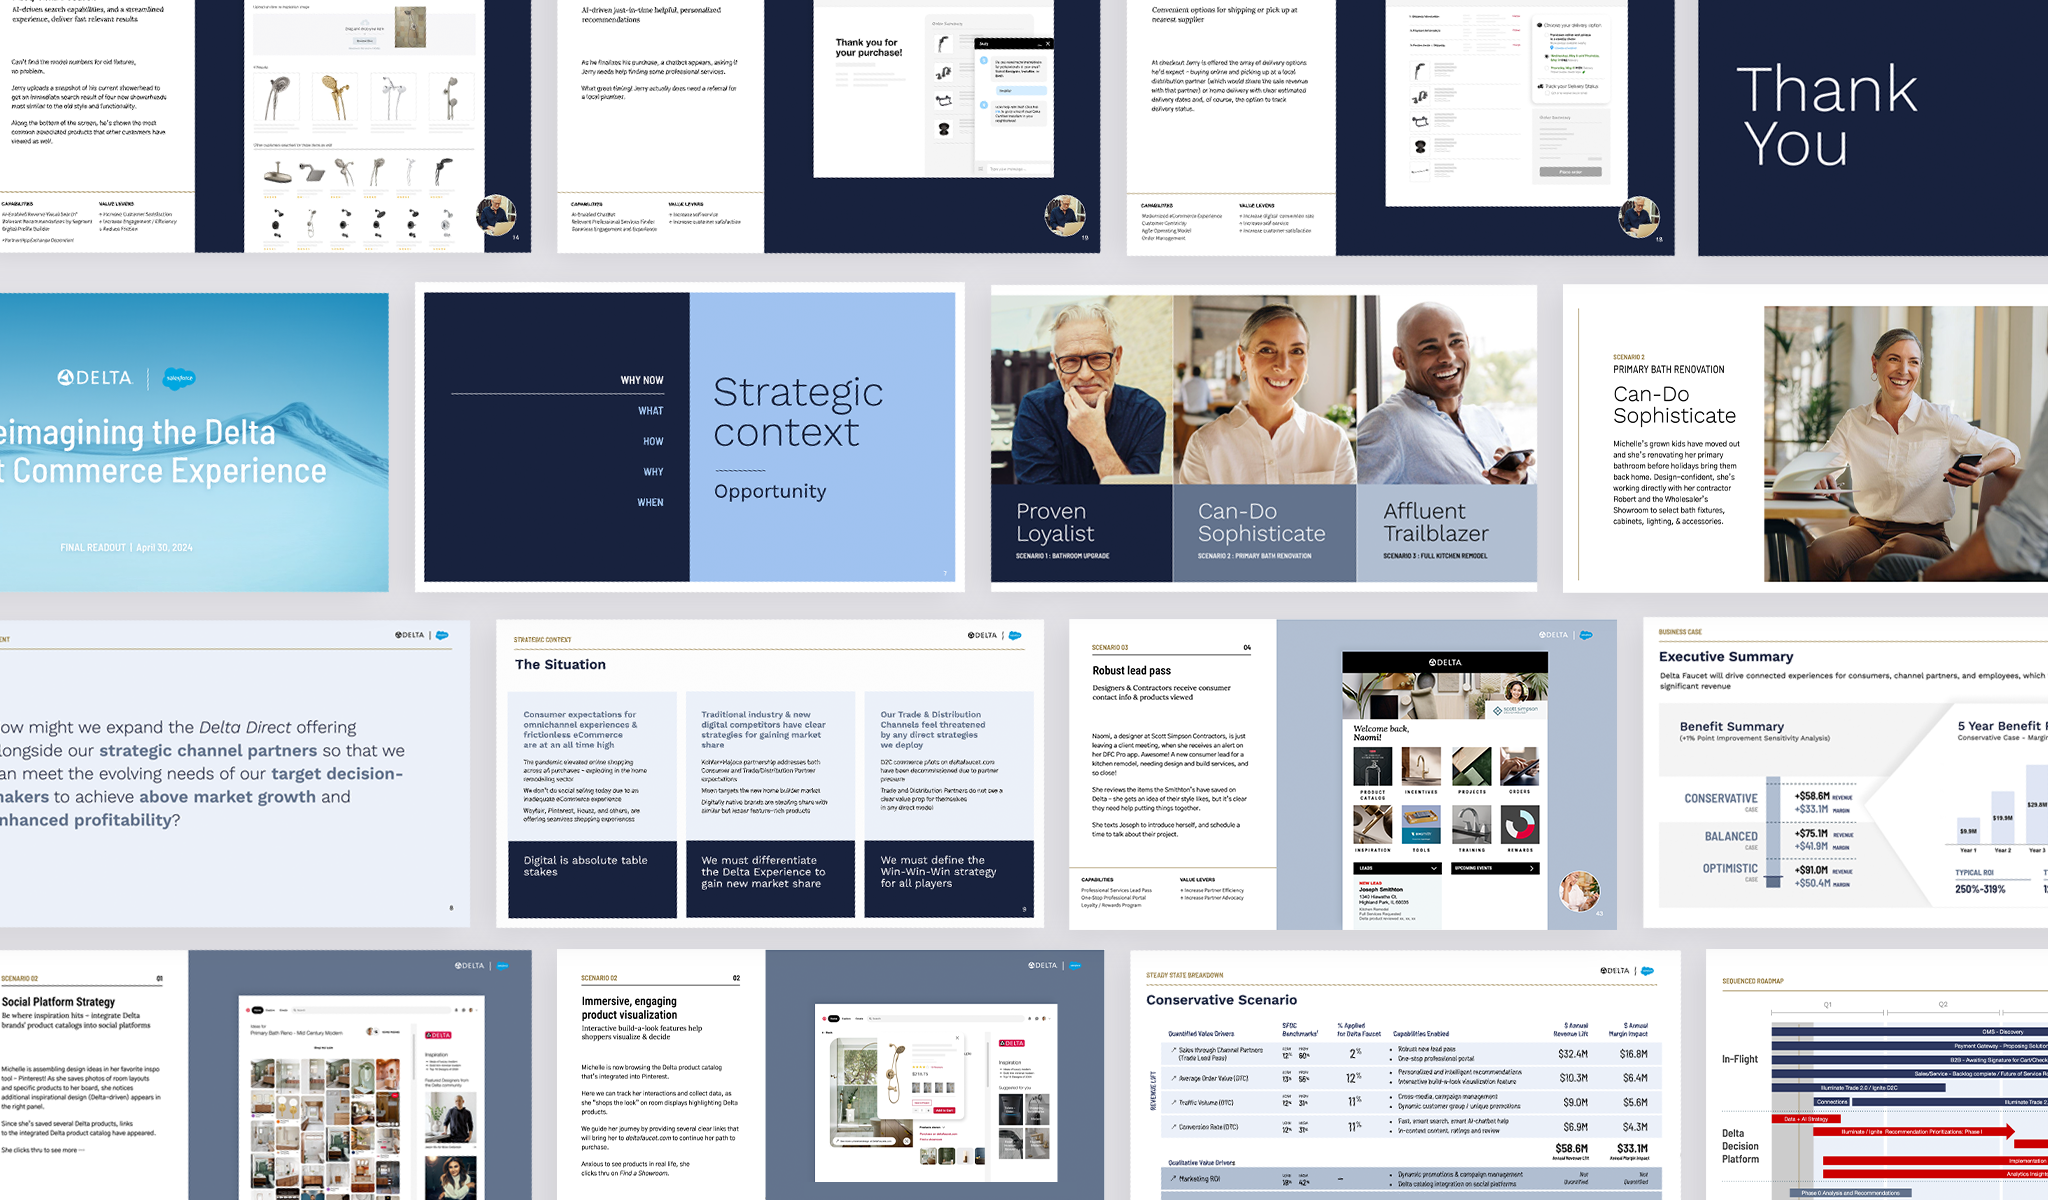Viewport: 2048px width, 1200px height.
Task: Select the Tools tile
Action: [x=1421, y=825]
